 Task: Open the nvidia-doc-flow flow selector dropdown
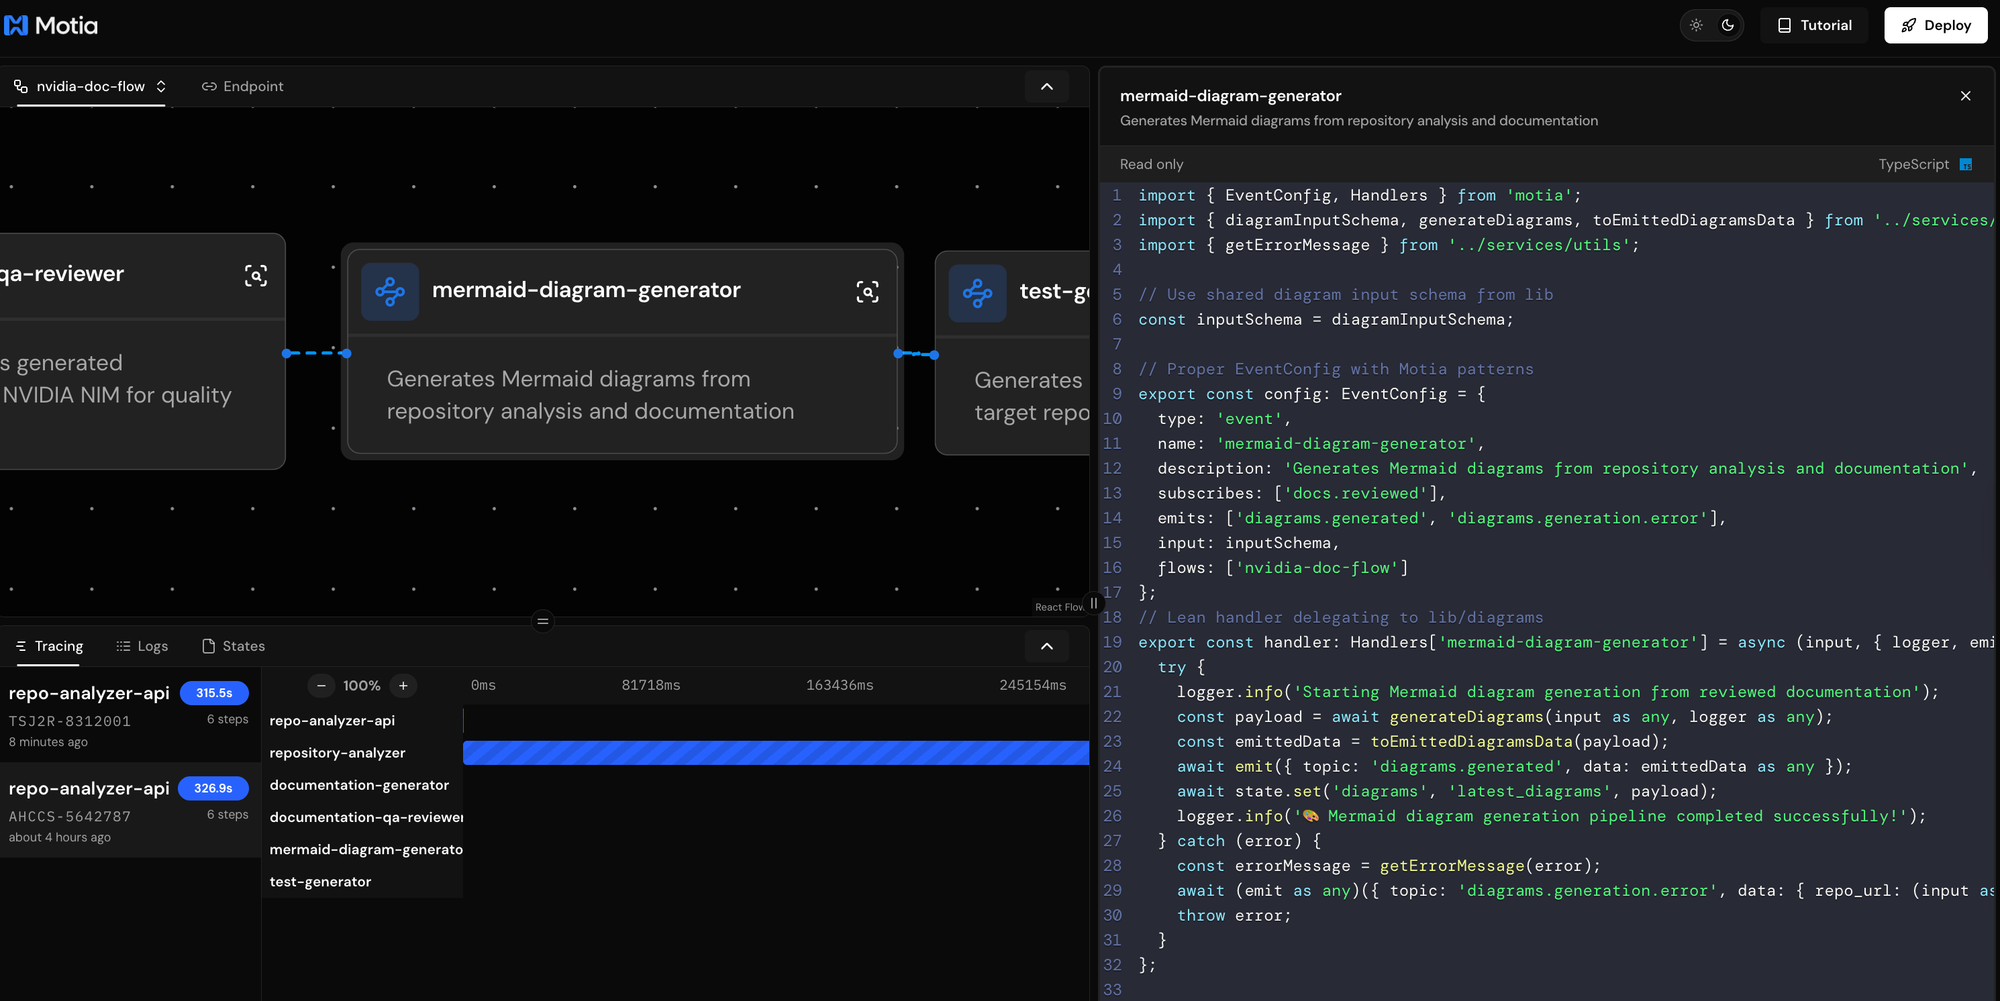91,87
